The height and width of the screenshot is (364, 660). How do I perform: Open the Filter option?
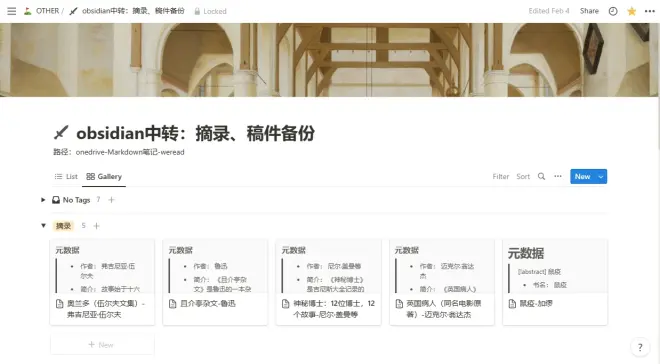click(500, 176)
